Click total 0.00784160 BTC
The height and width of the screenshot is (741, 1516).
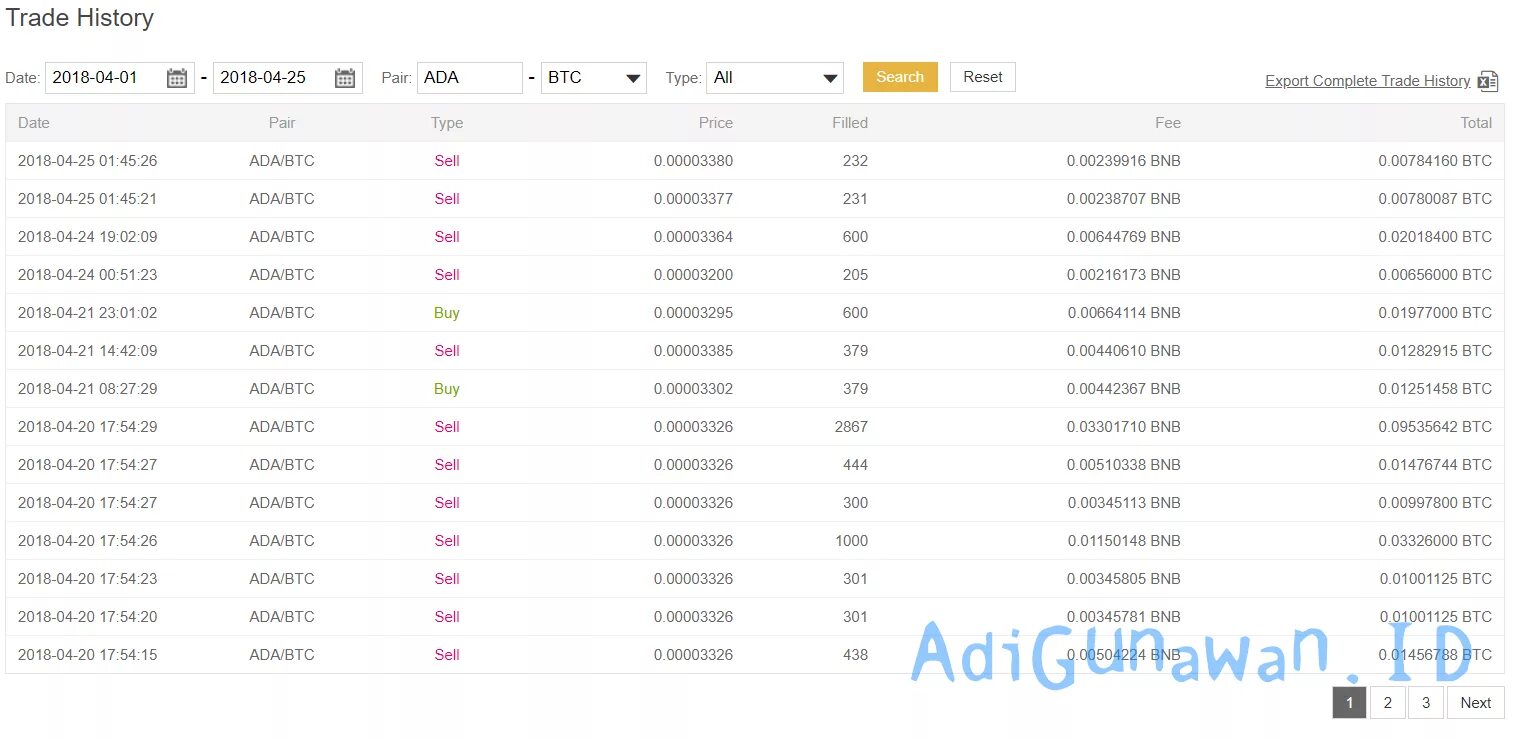(1435, 161)
